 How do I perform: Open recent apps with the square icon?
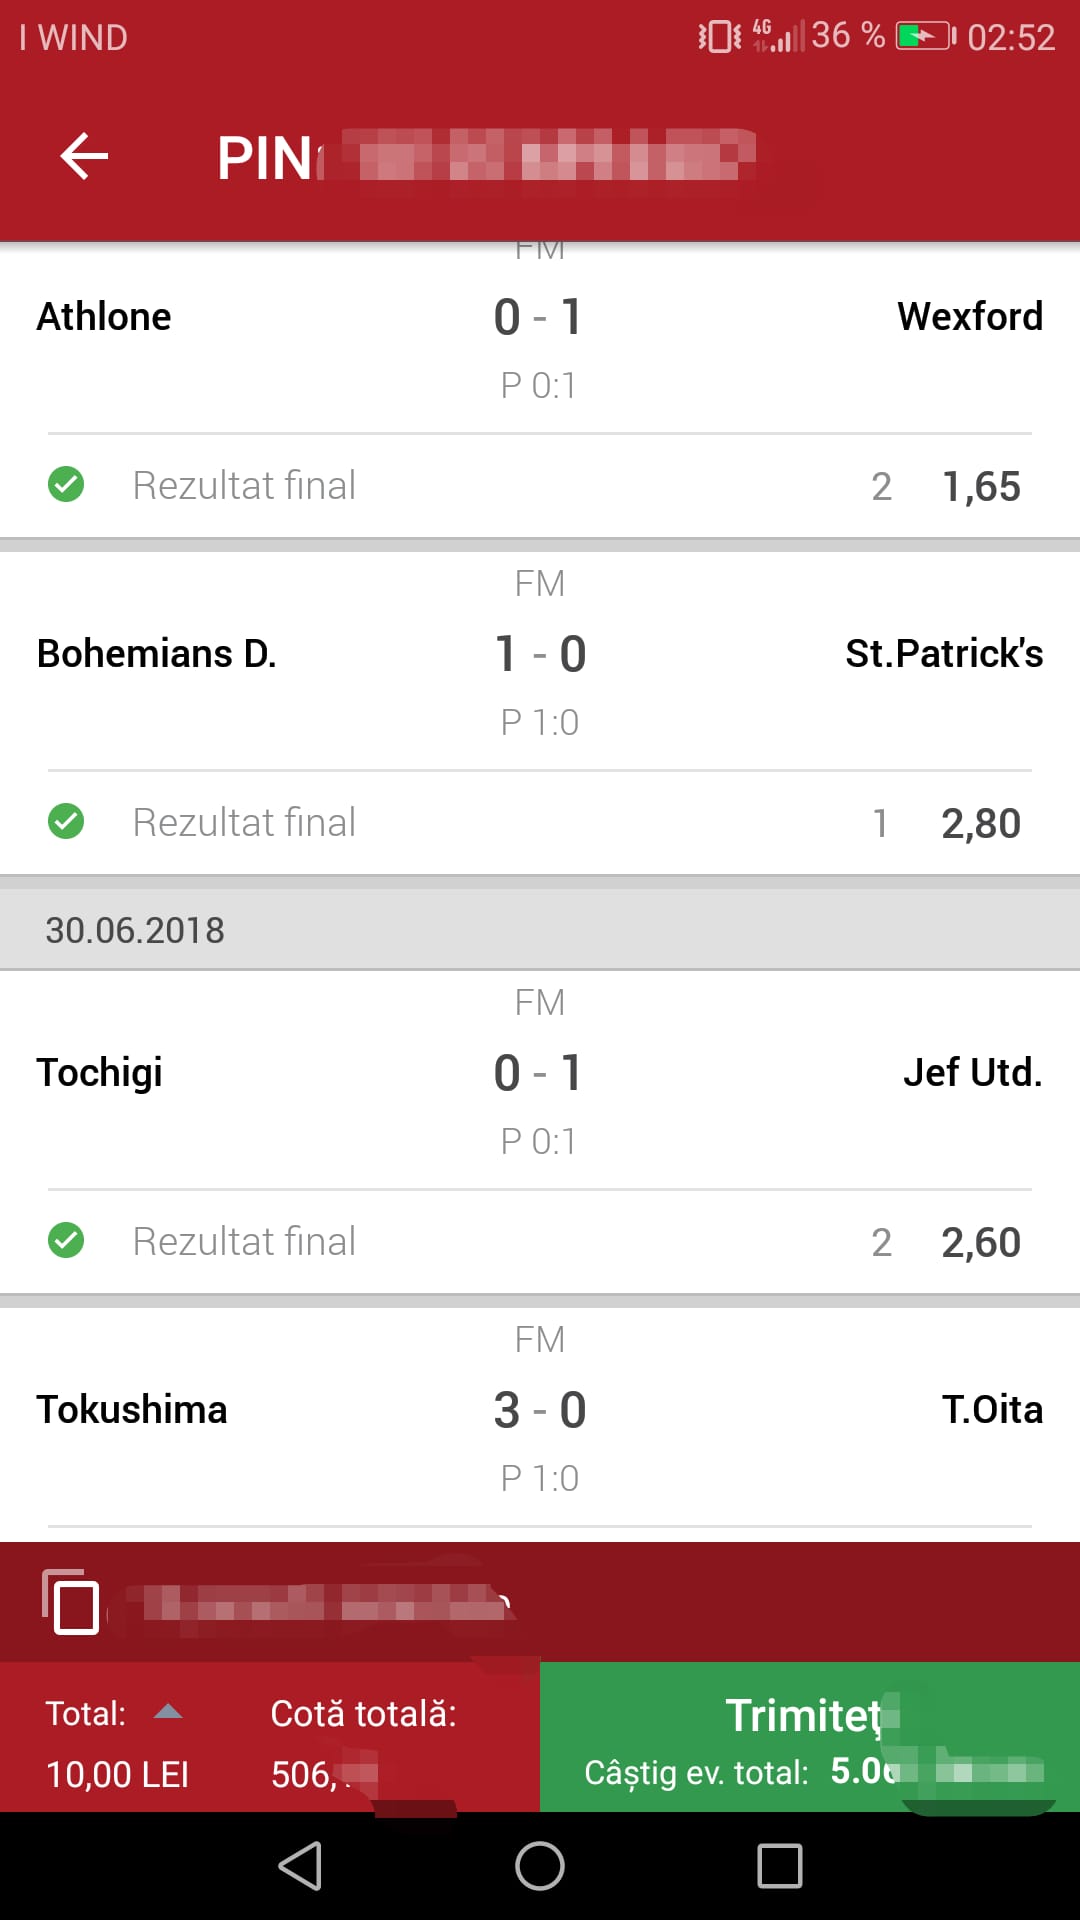(x=780, y=1866)
